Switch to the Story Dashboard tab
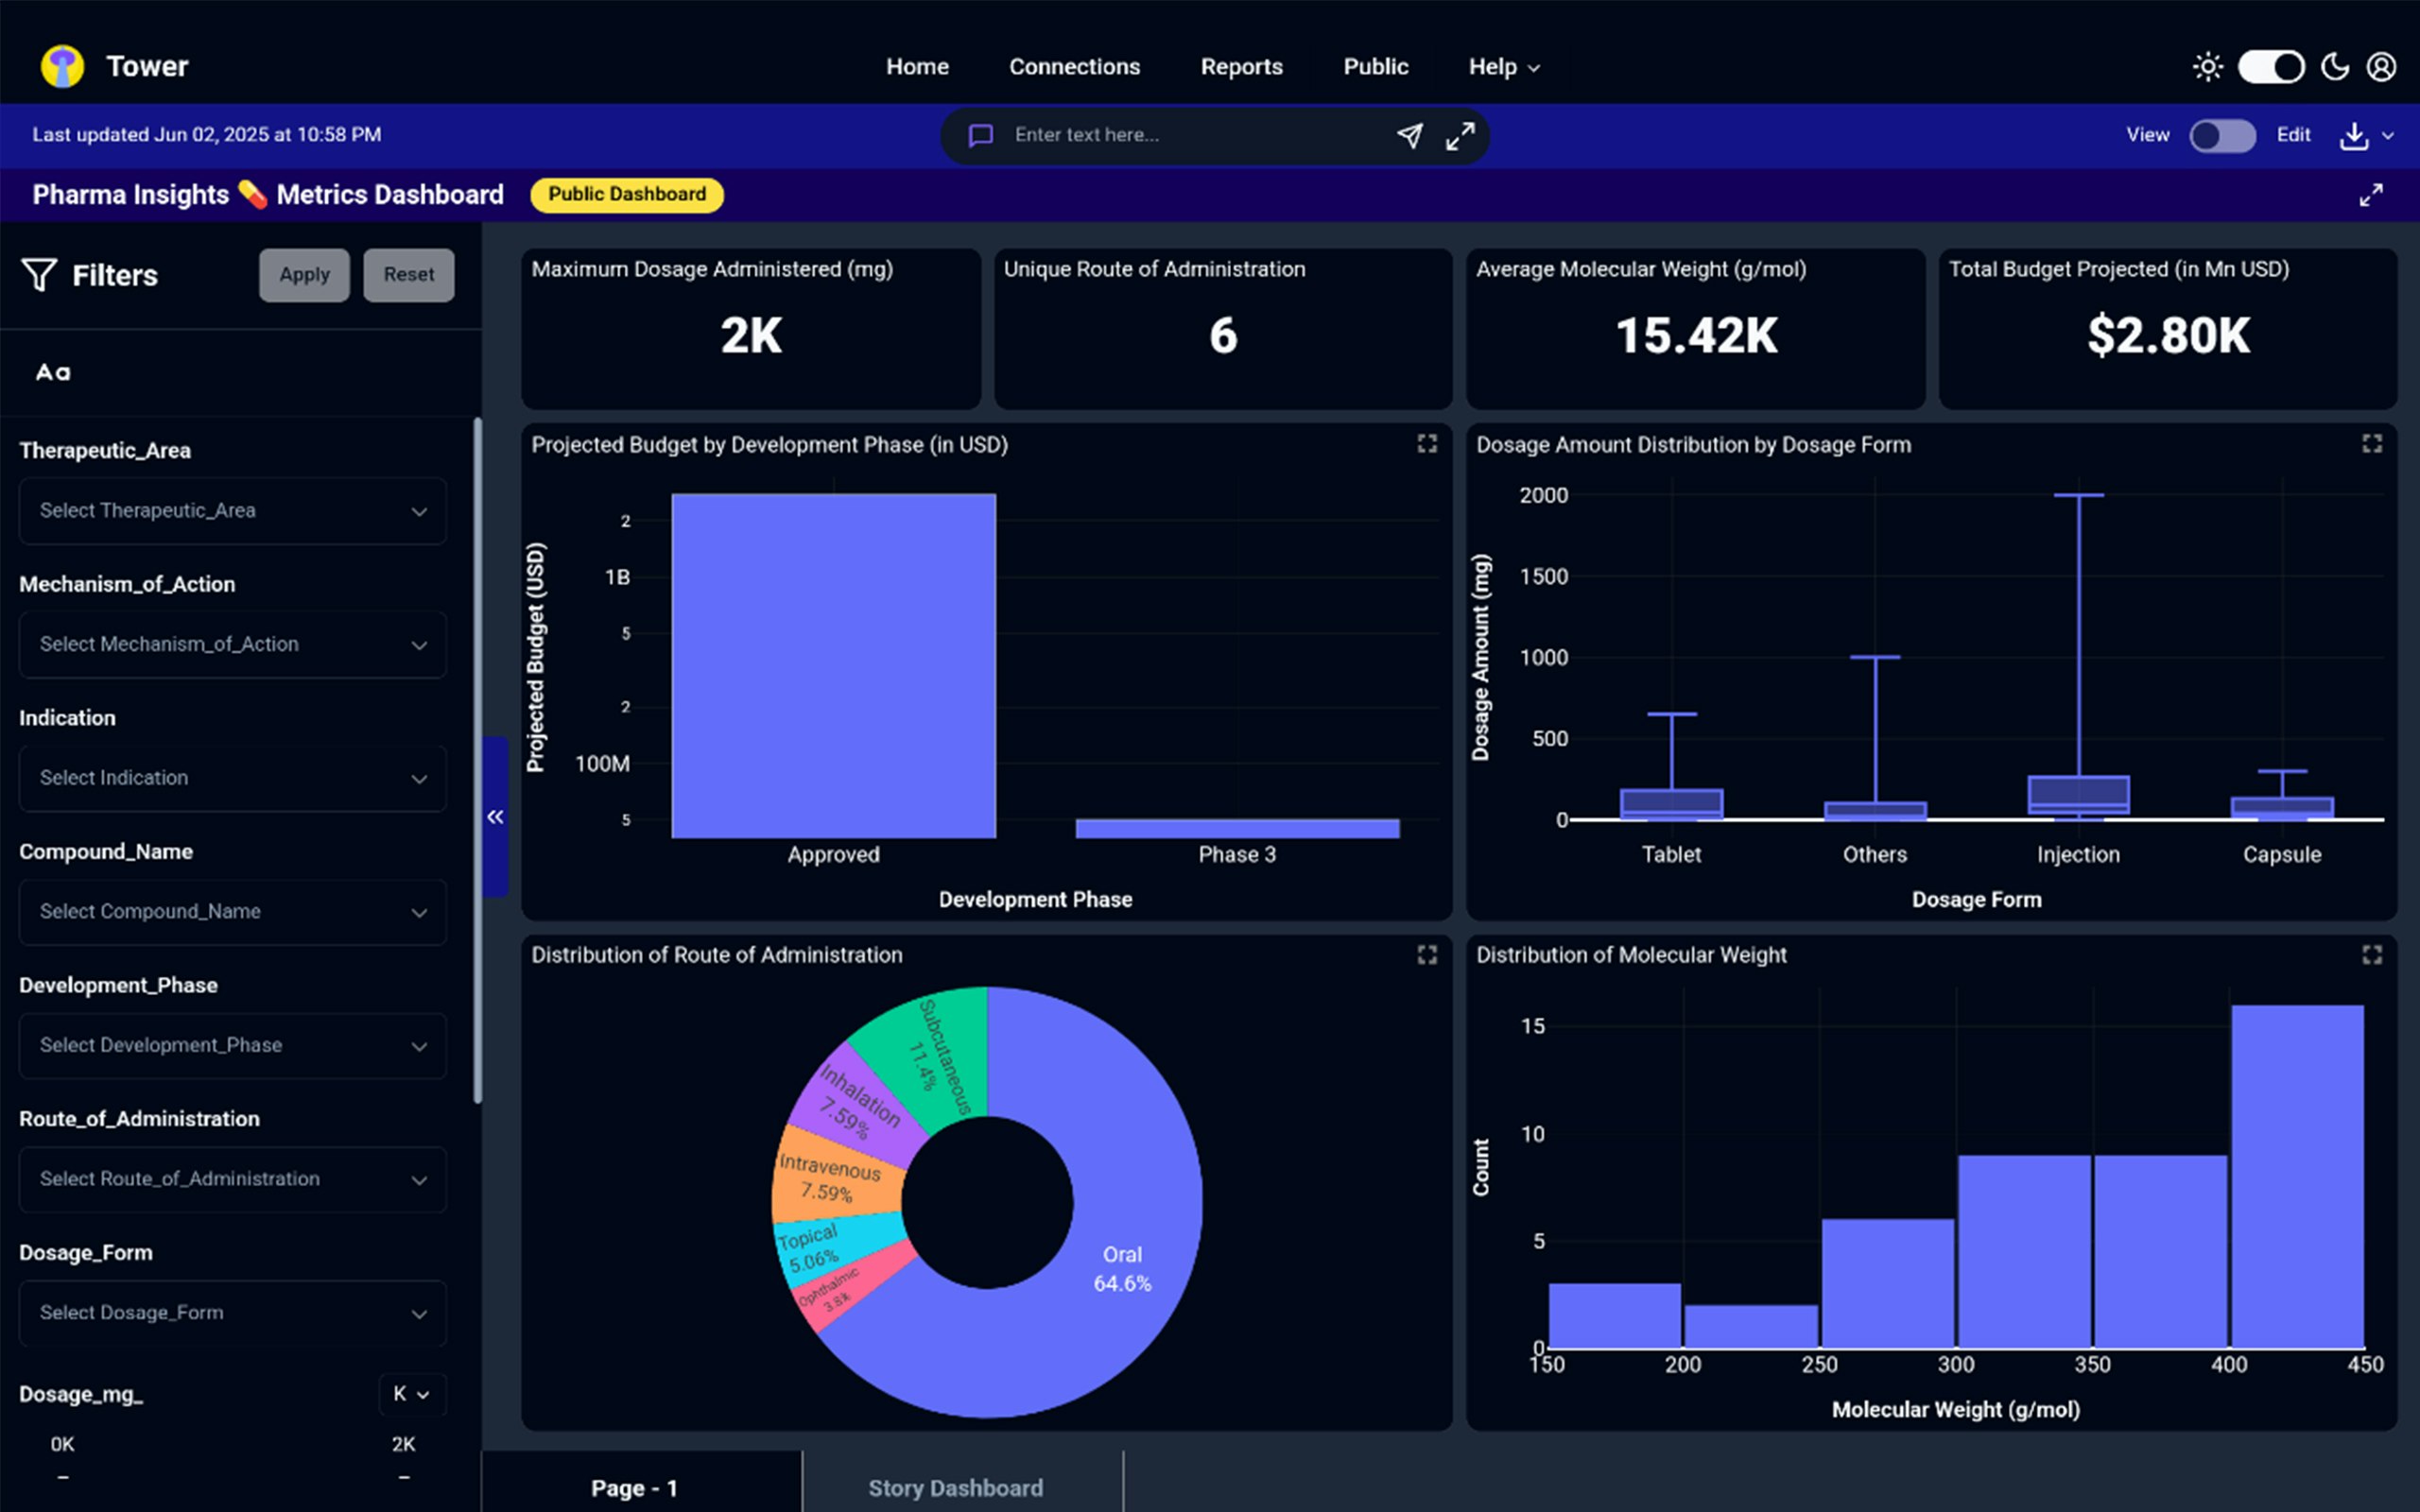This screenshot has width=2420, height=1512. pos(955,1488)
